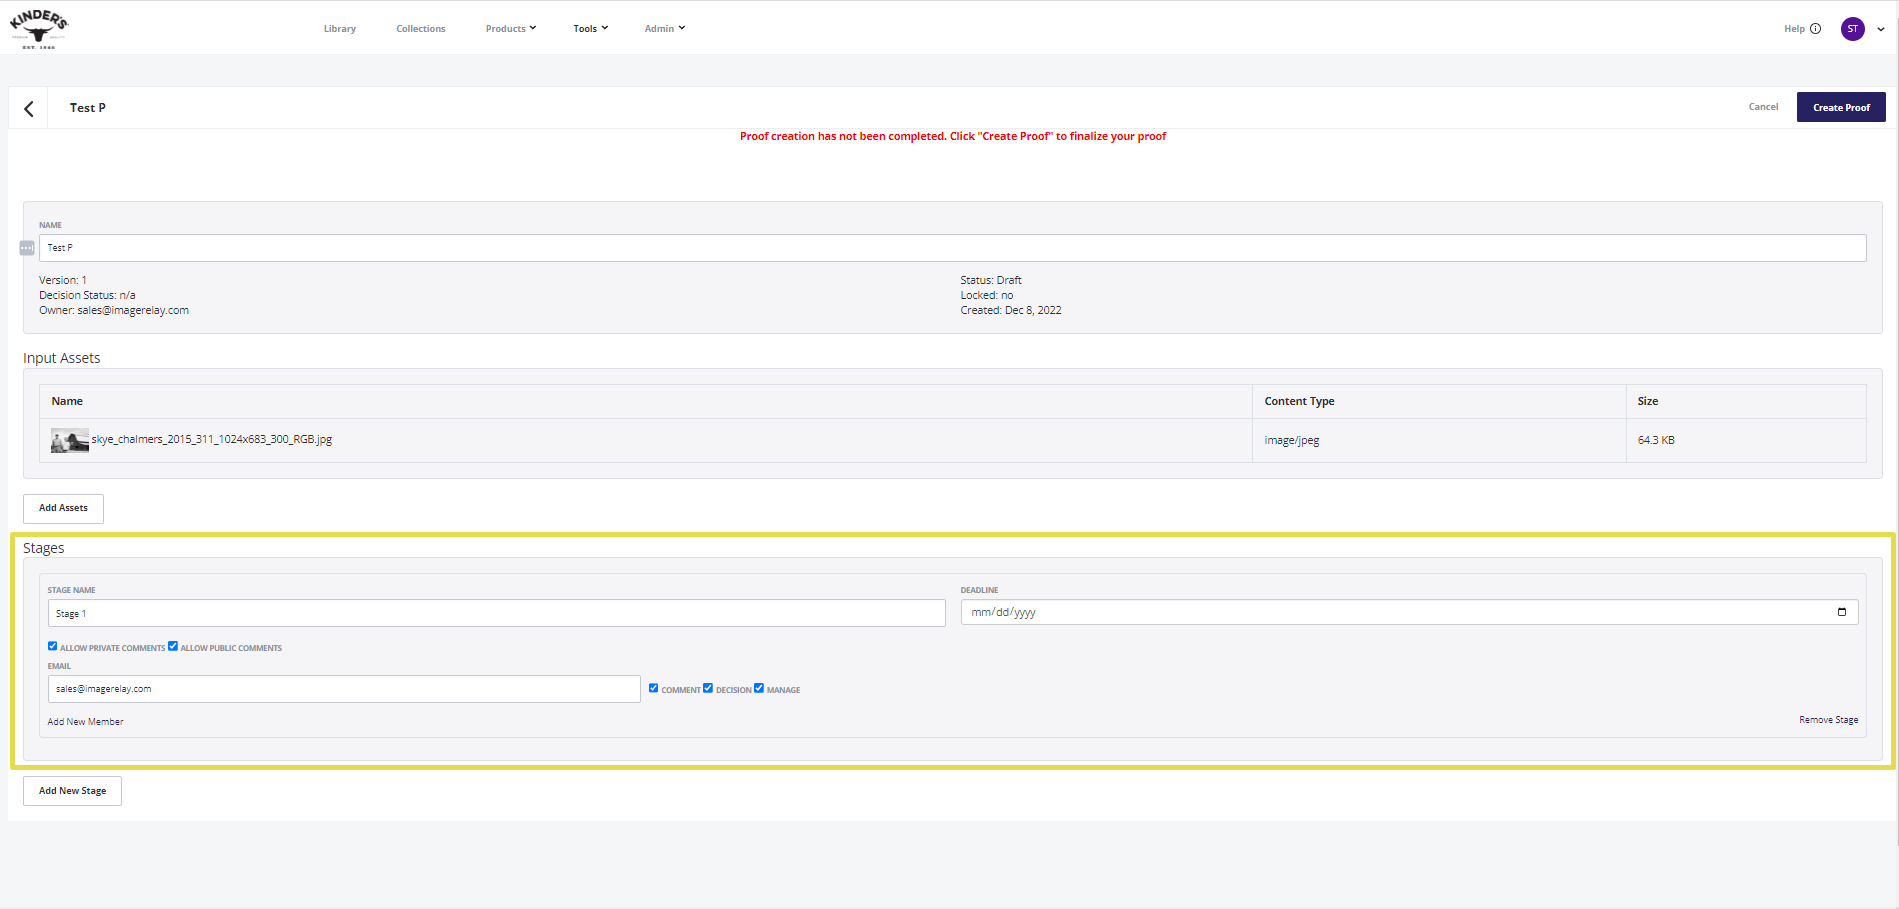Screen dimensions: 1899x909
Task: Toggle Allow Public Comments checkbox
Action: (173, 646)
